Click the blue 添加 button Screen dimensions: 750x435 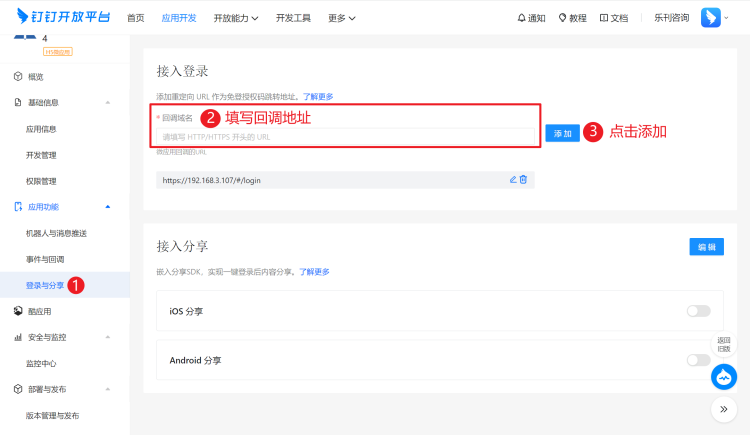562,133
